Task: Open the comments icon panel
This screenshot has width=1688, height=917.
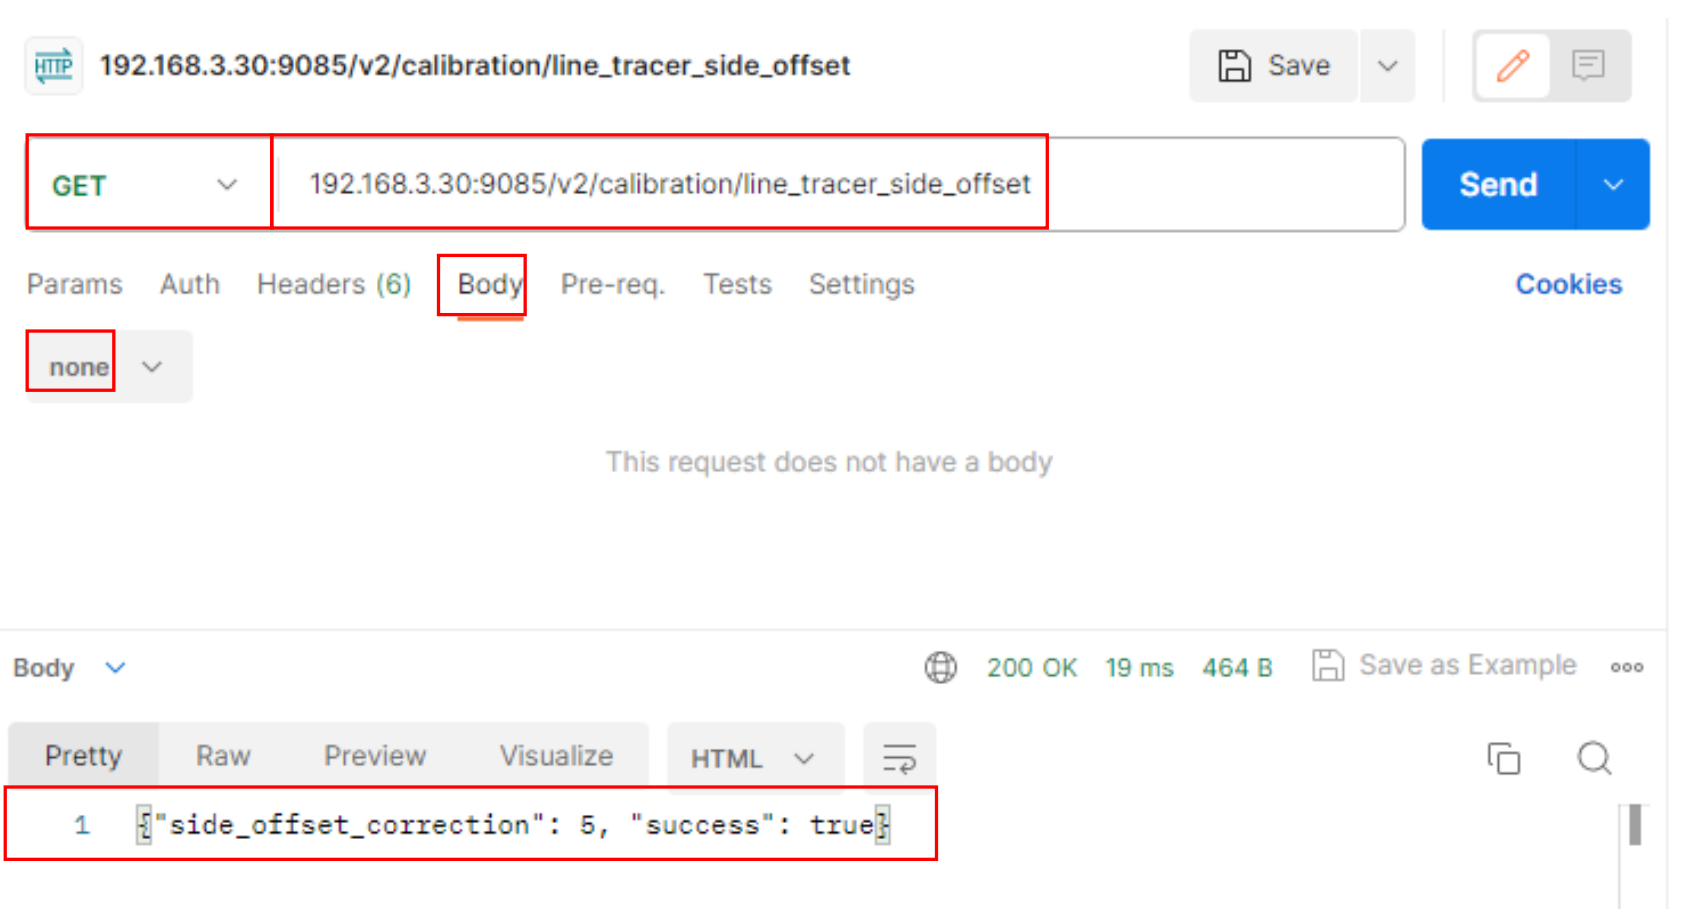Action: pos(1588,66)
